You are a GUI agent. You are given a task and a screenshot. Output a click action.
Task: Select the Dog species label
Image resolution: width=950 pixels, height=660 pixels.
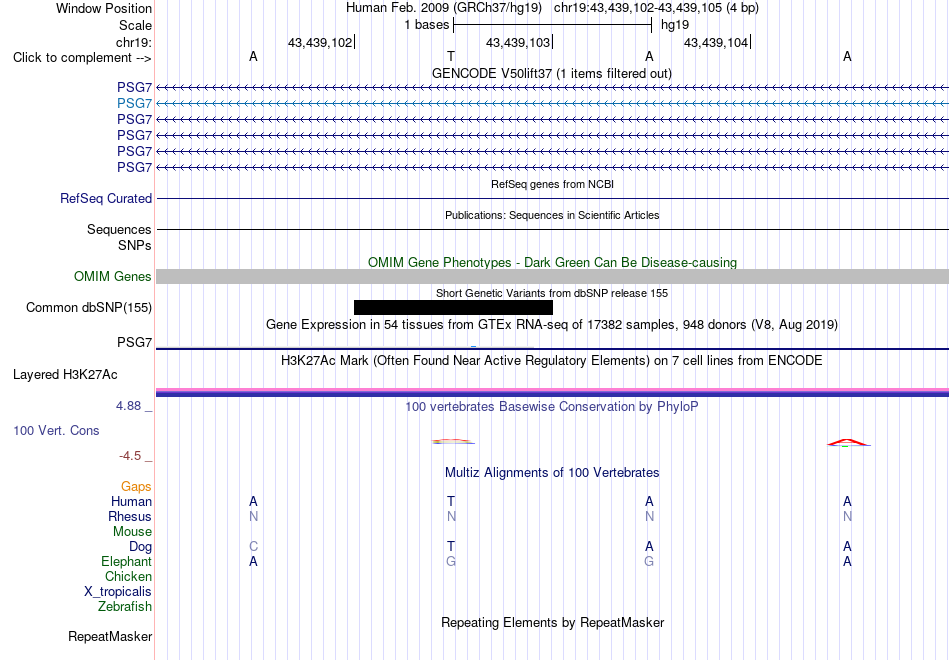[x=141, y=547]
